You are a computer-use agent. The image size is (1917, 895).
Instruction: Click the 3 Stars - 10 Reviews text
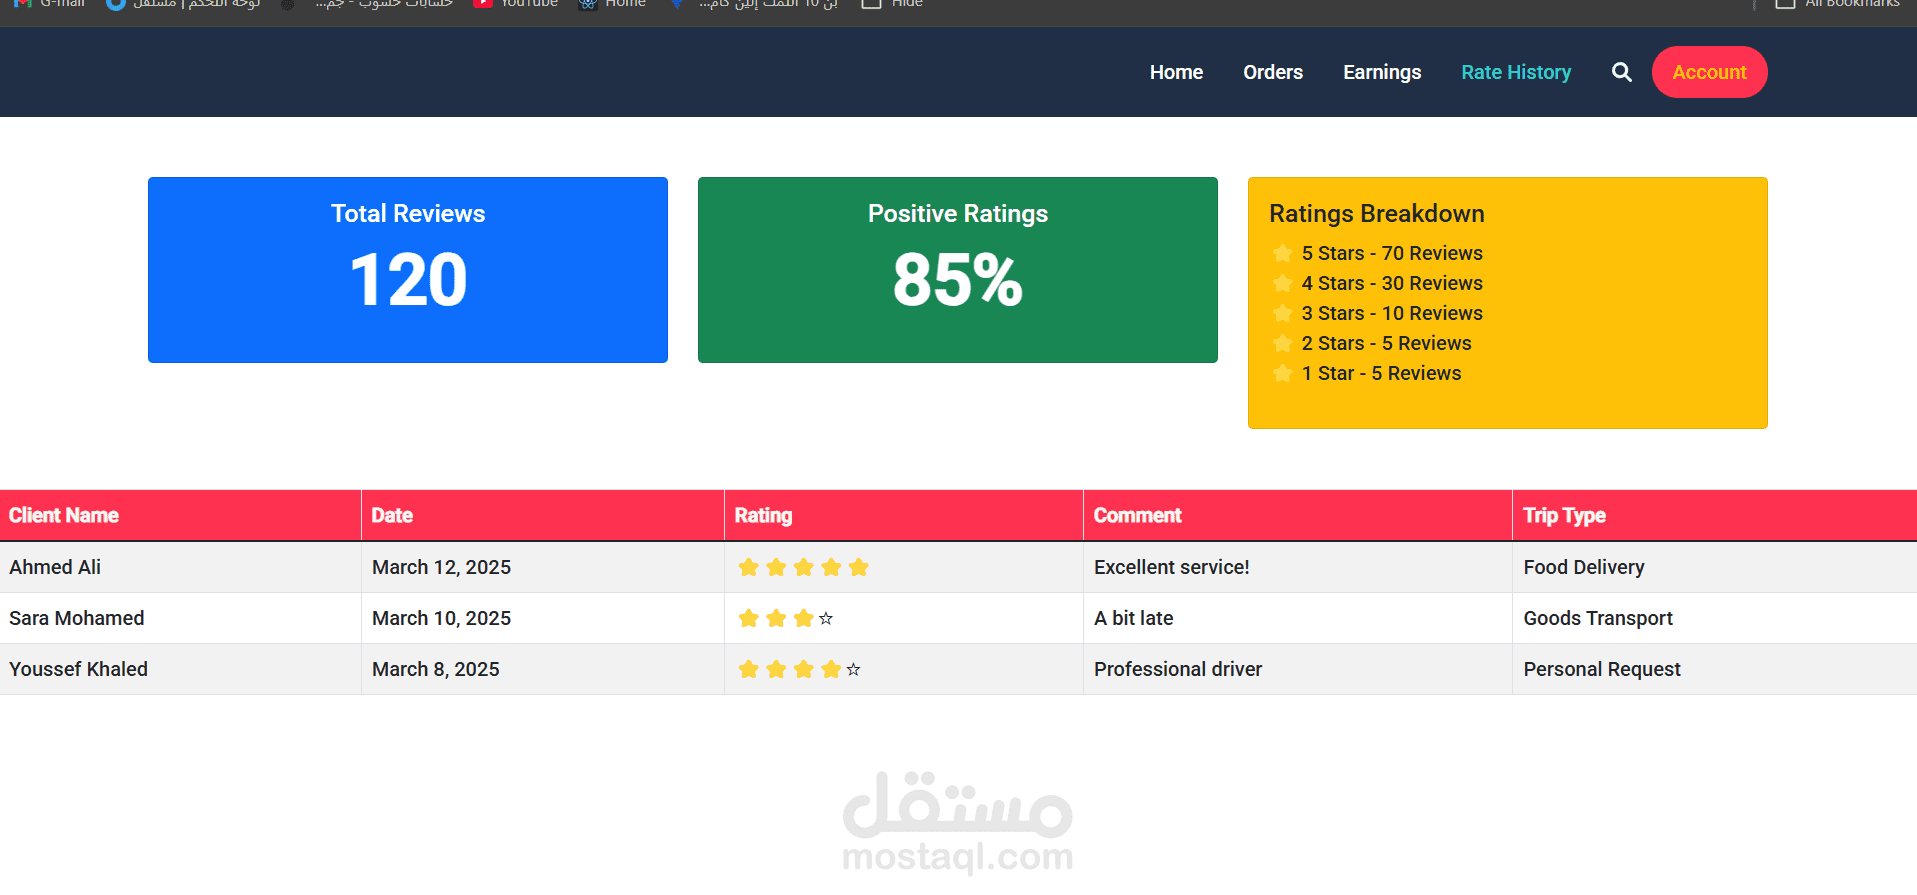(1392, 313)
